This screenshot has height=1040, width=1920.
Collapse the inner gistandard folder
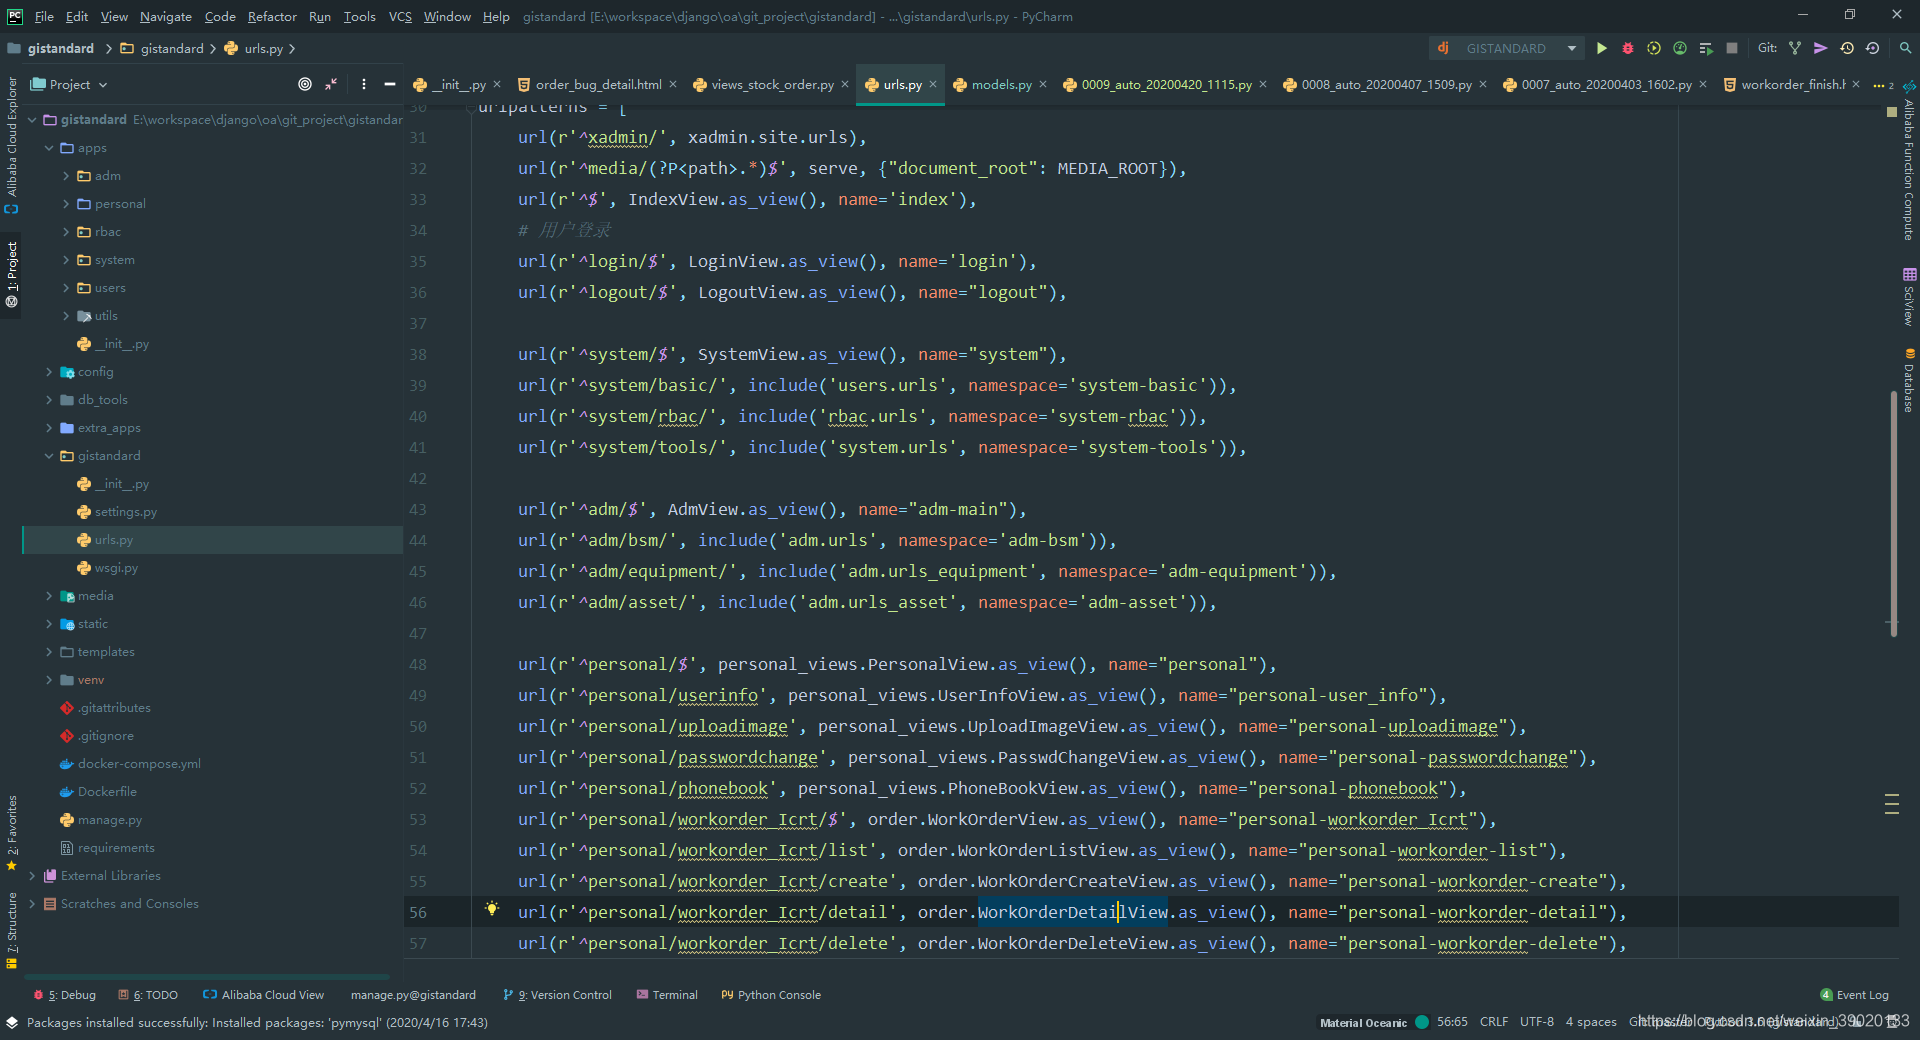[x=49, y=456]
